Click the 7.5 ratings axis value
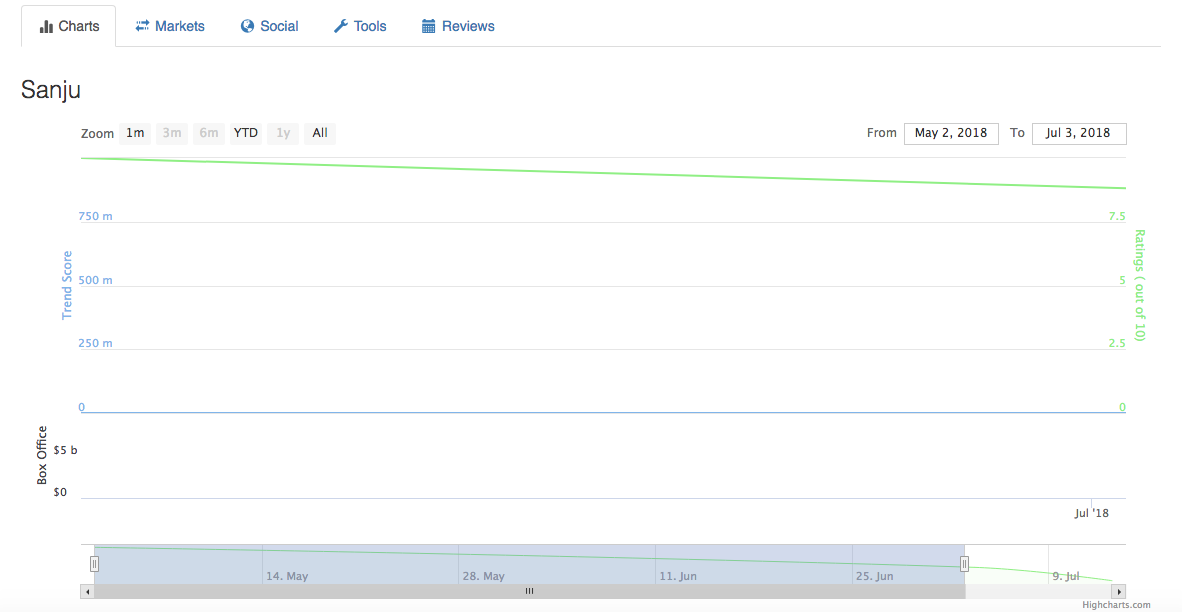The width and height of the screenshot is (1182, 612). (x=1117, y=216)
